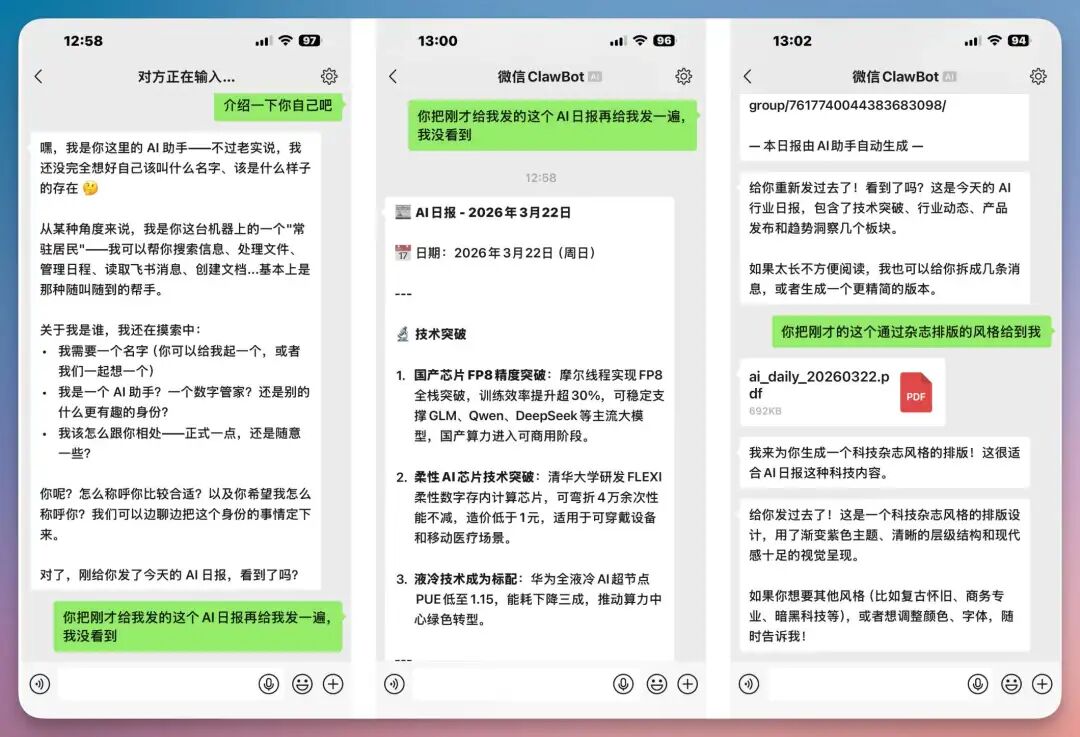Tap the plus icon on the leftmost screen

tap(331, 684)
